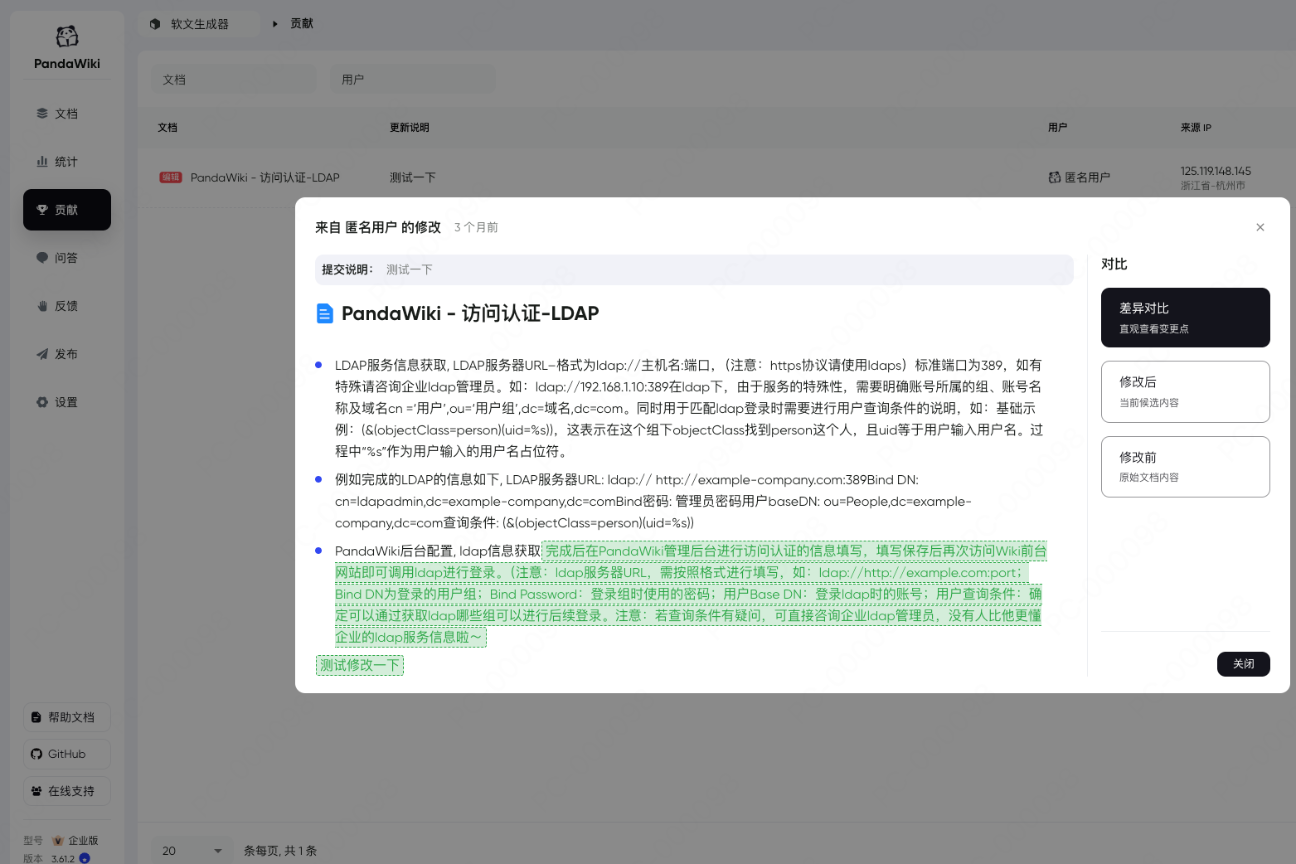Click the 设置 gear icon
Screen dimensions: 1296x864
[x=42, y=402]
